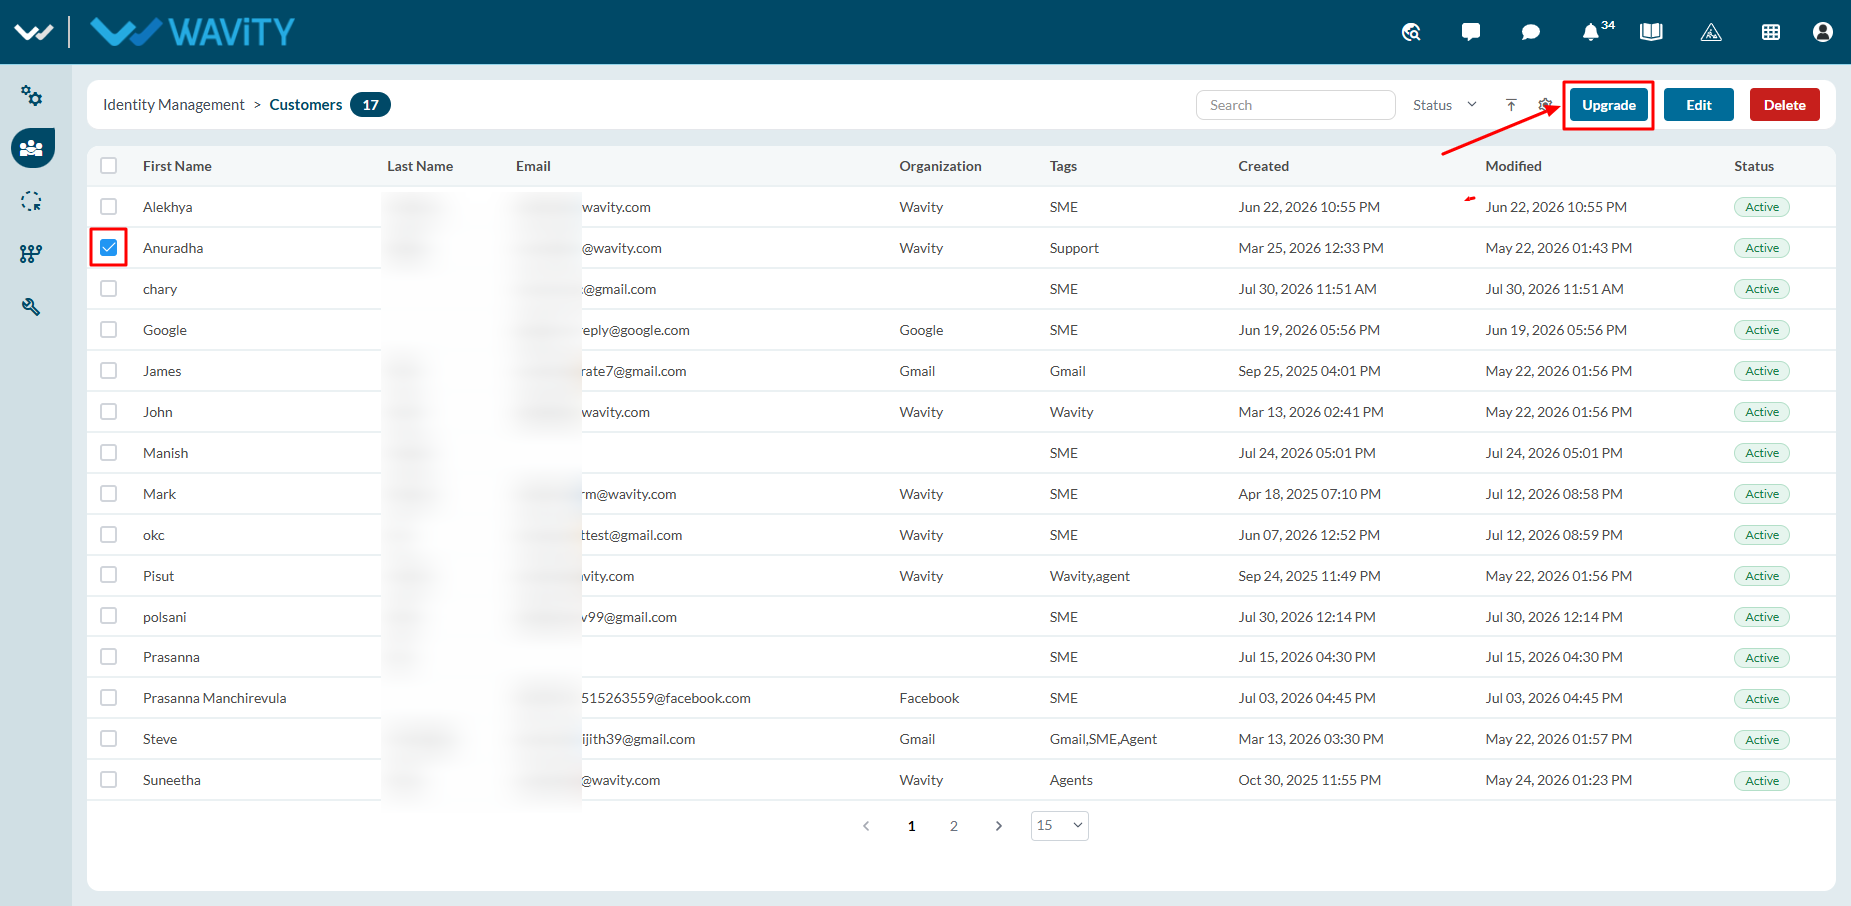Click 'Prasanna Manchirevula' first name cell

point(215,698)
